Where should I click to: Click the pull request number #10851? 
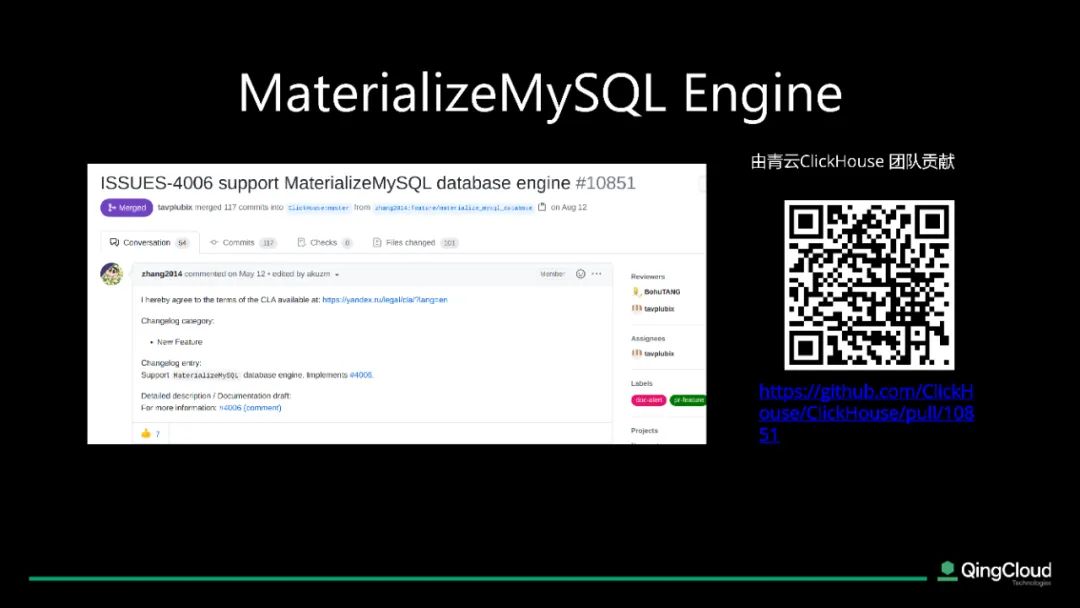click(x=605, y=182)
